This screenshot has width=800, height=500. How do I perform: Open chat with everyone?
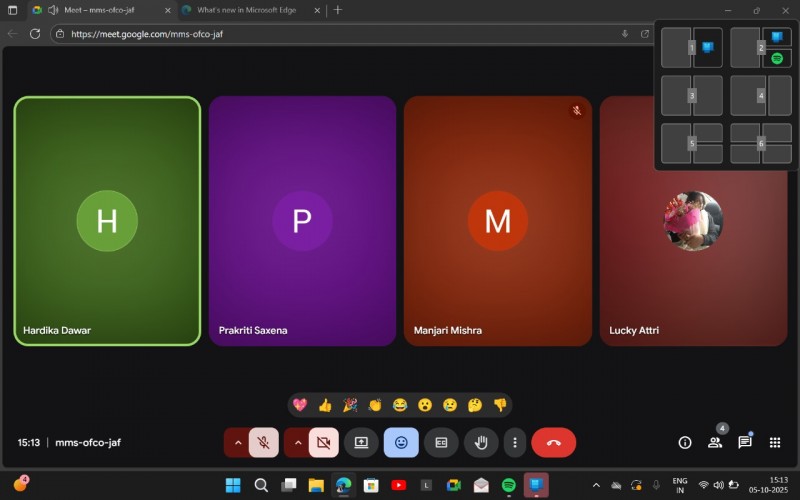(745, 442)
